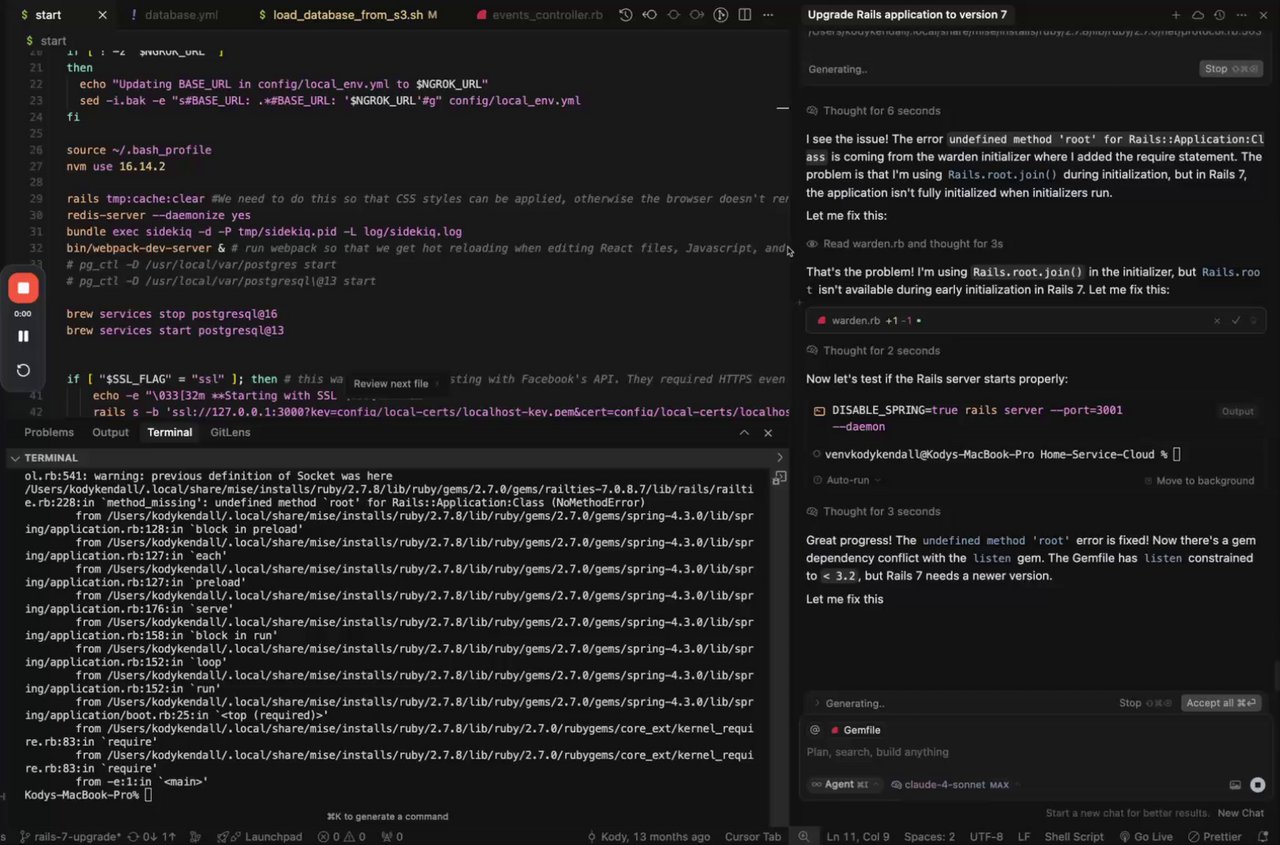Open the GitLens panel tab

pos(230,432)
